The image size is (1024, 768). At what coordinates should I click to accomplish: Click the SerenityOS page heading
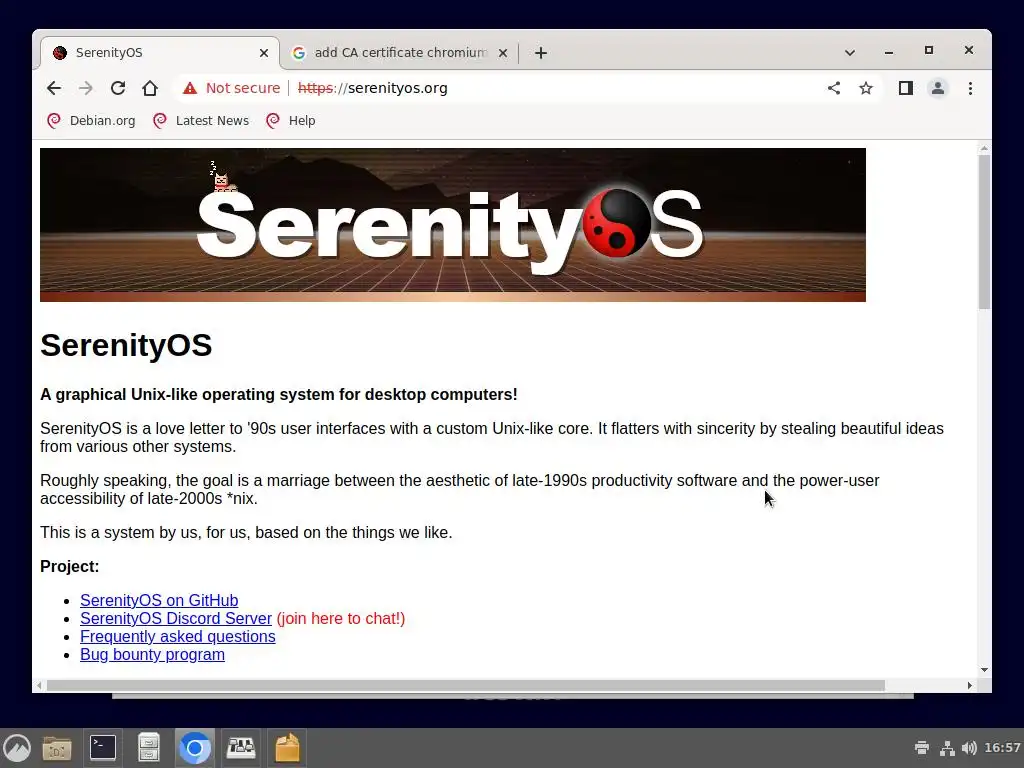pyautogui.click(x=126, y=345)
